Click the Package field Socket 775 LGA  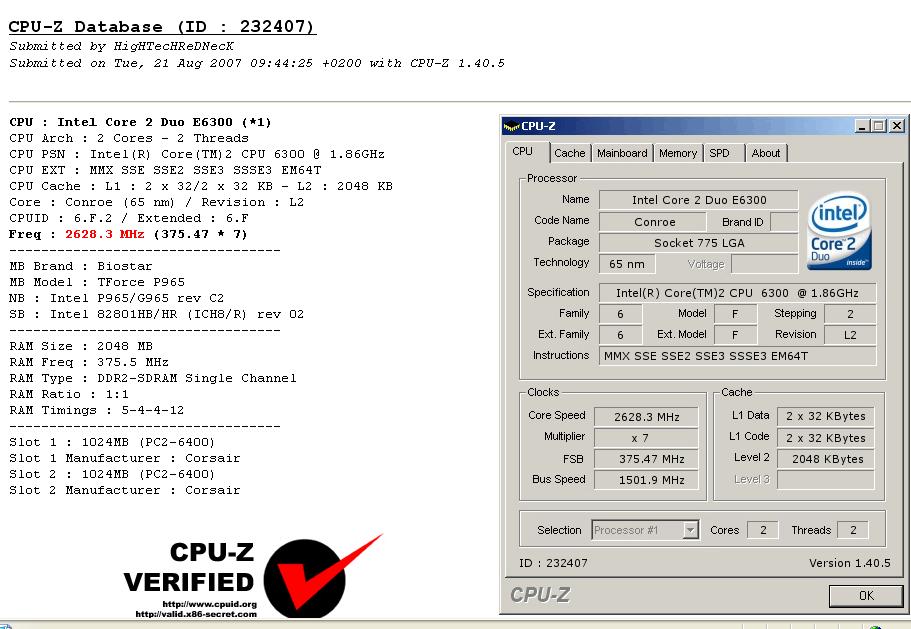pos(698,243)
